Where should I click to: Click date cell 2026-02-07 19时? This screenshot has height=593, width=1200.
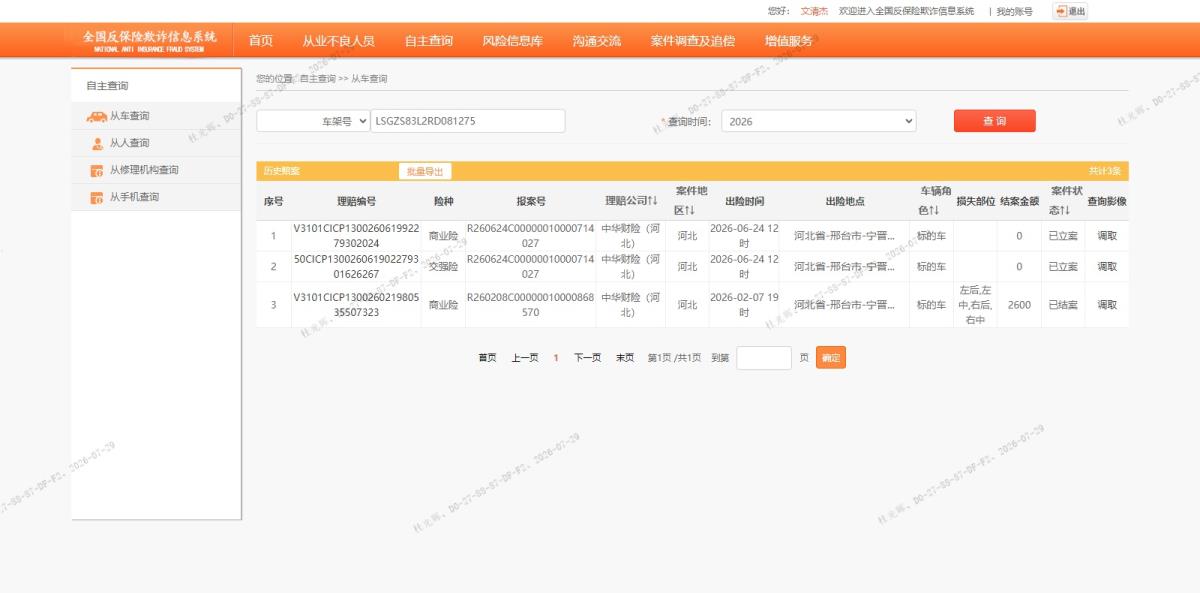(744, 305)
